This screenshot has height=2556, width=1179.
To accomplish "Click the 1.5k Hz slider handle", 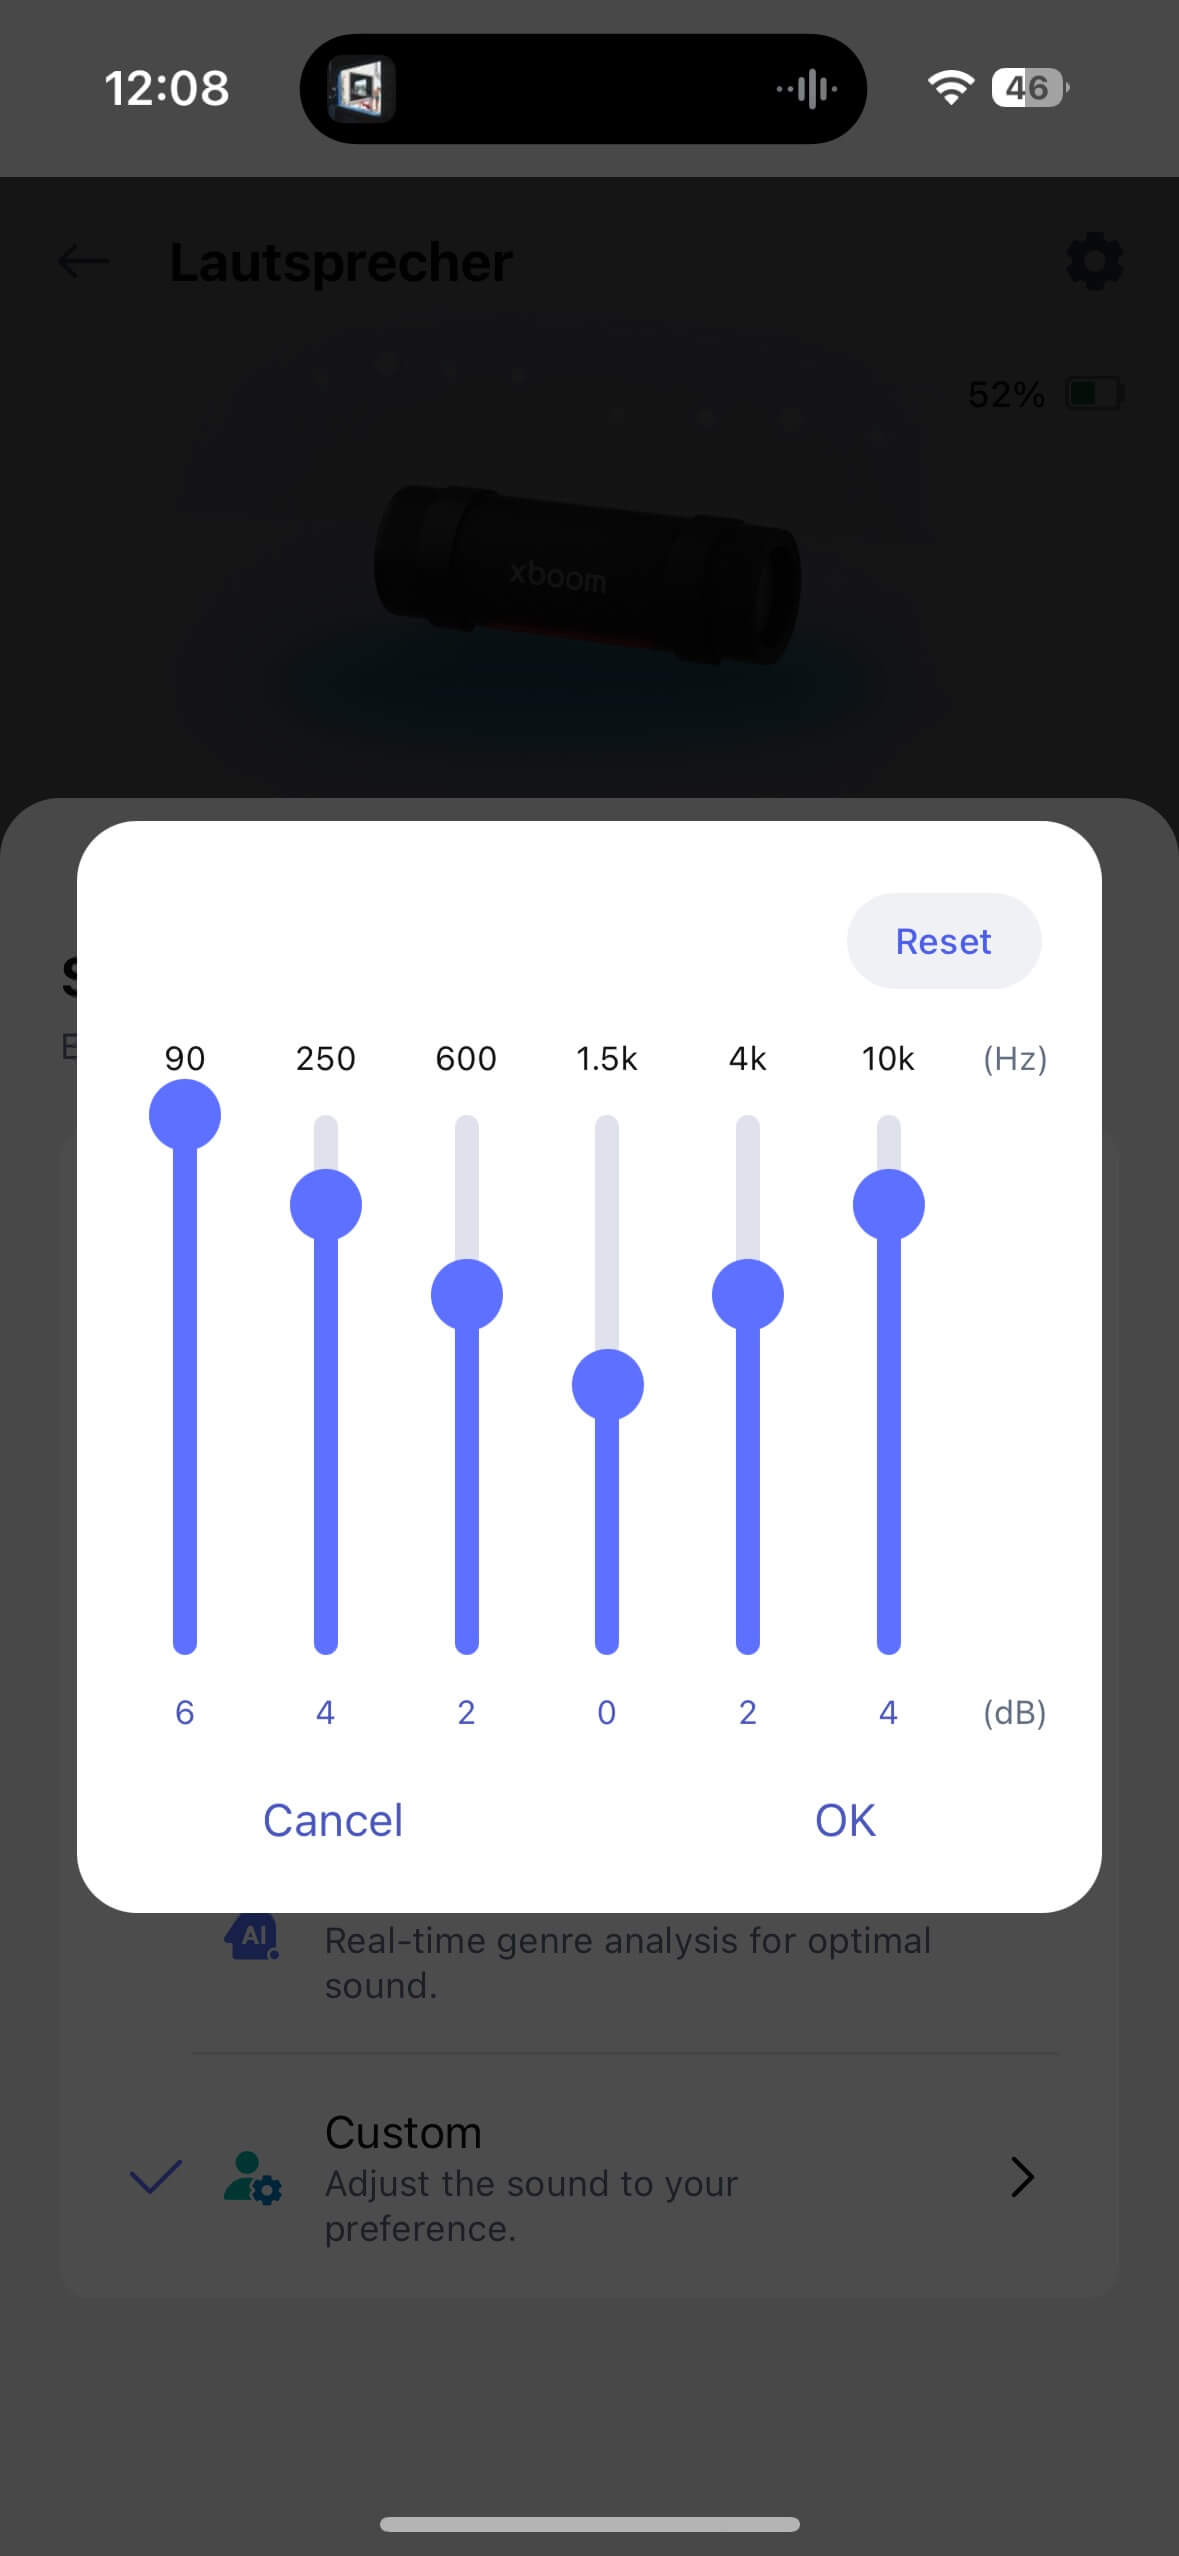I will point(607,1385).
